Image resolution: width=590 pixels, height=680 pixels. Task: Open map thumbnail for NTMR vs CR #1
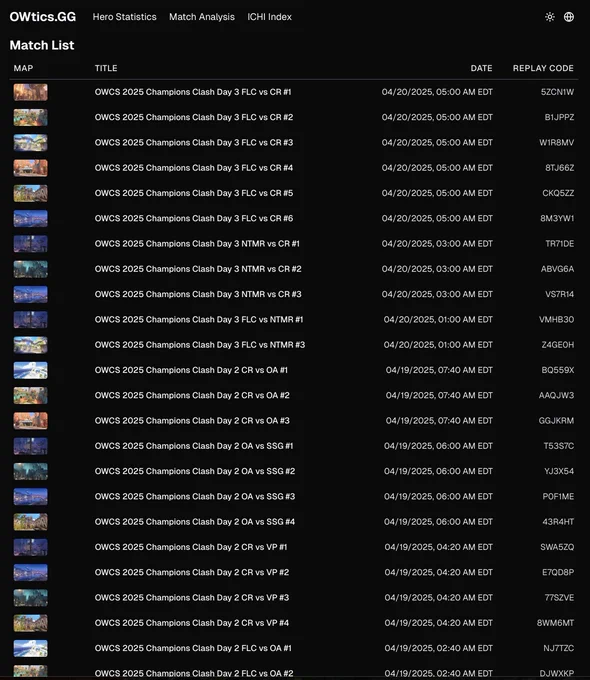pos(30,244)
